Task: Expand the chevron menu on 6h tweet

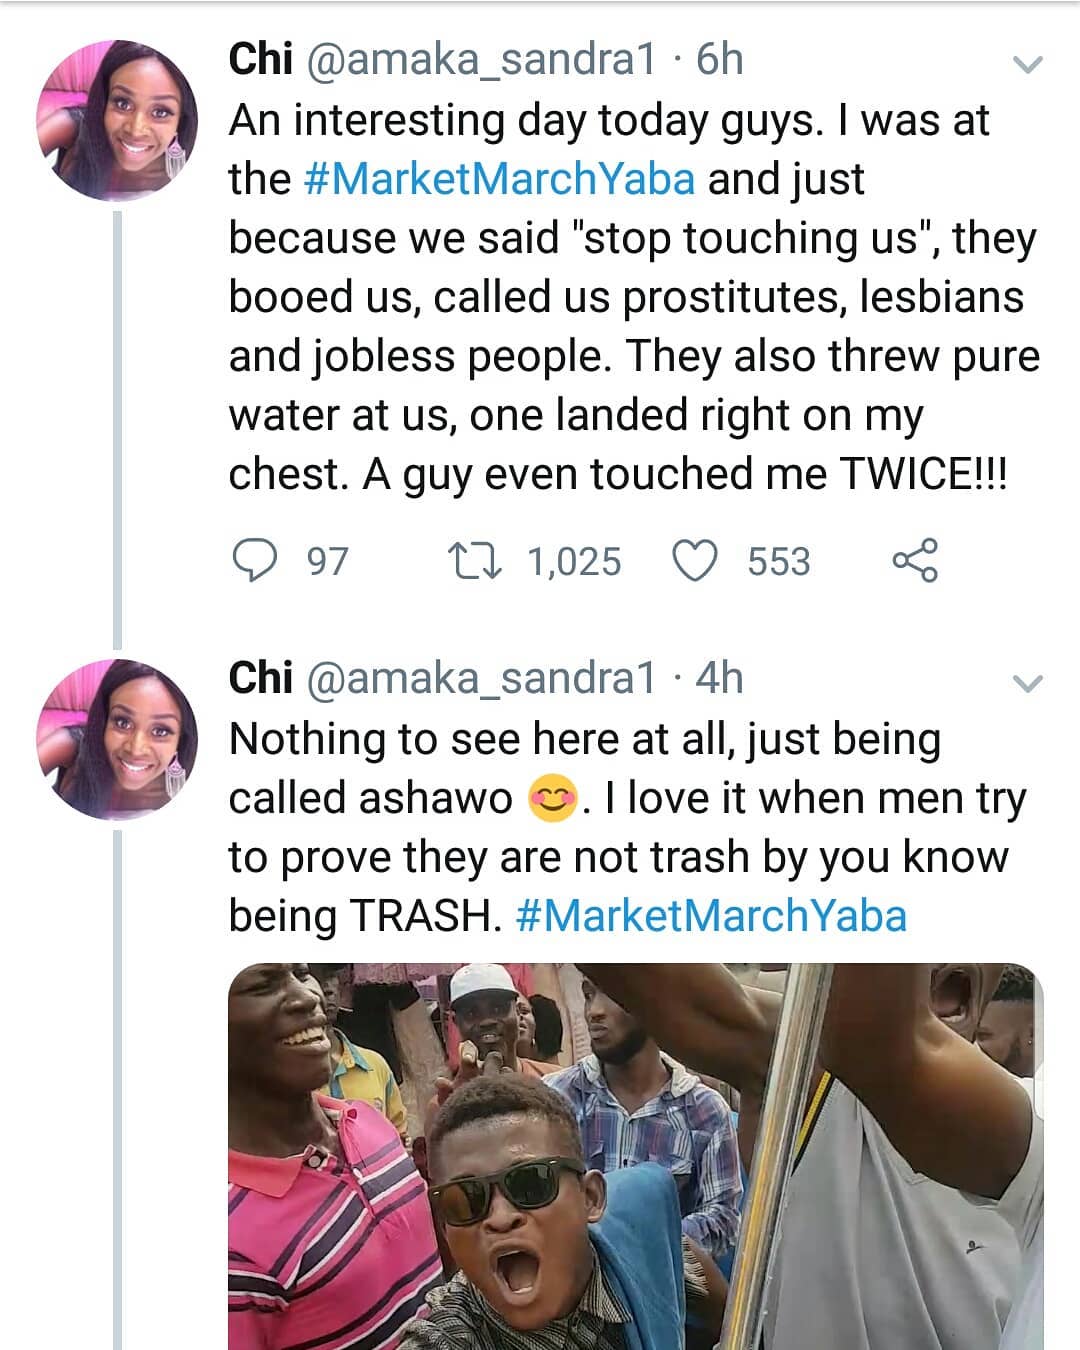Action: click(1027, 65)
